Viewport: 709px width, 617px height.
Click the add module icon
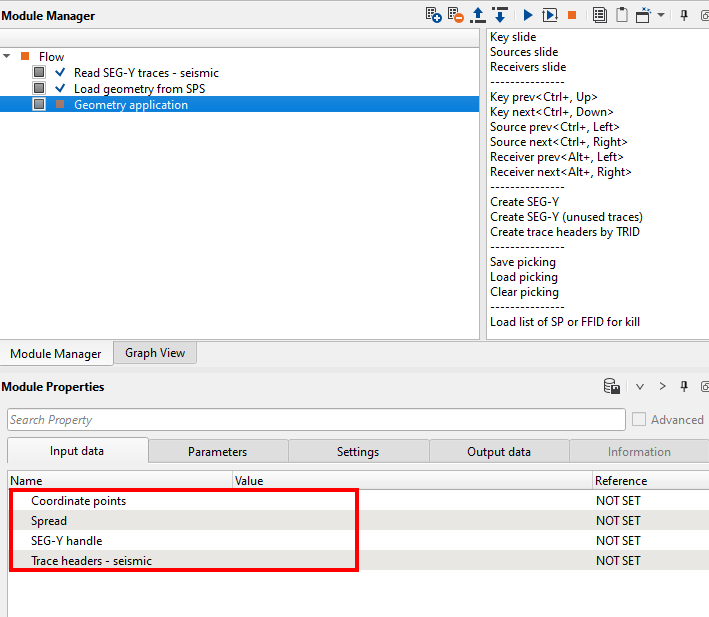pyautogui.click(x=433, y=15)
